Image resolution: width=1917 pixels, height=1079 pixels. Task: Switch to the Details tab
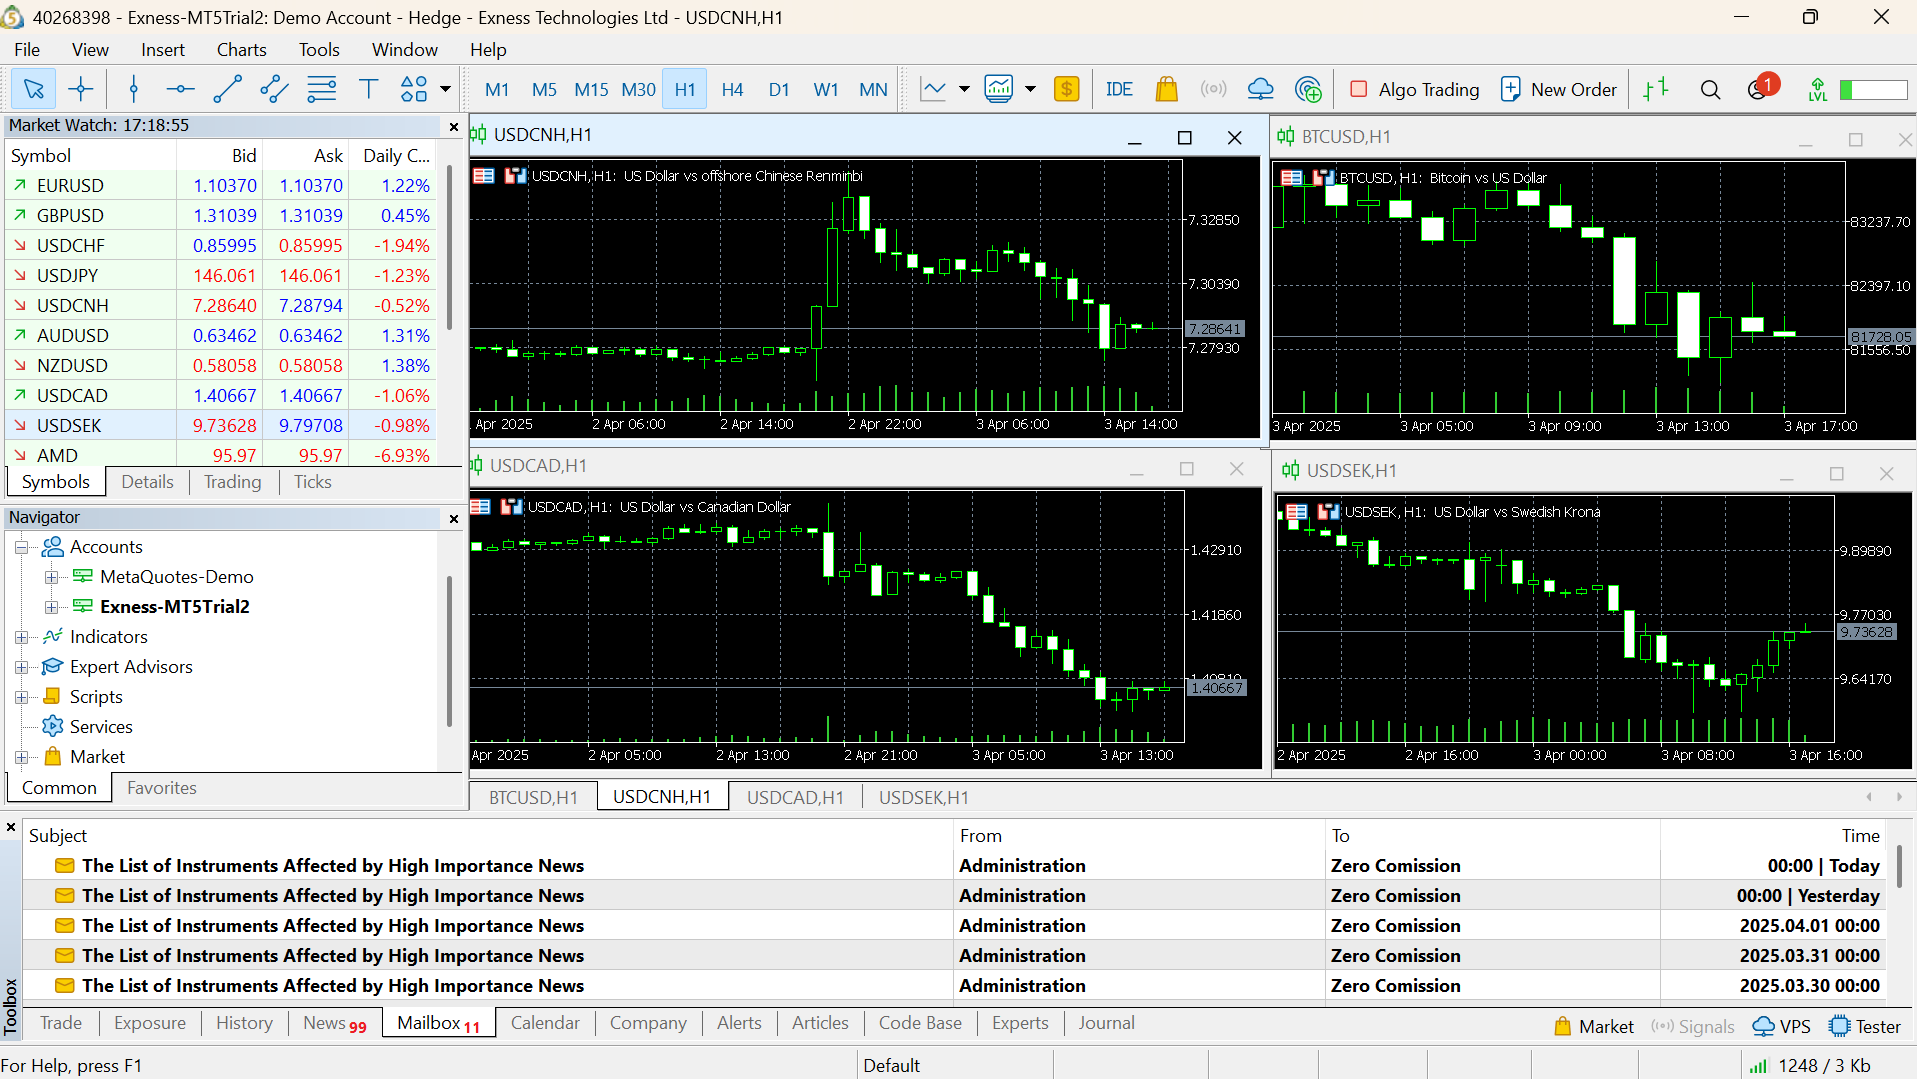coord(147,482)
